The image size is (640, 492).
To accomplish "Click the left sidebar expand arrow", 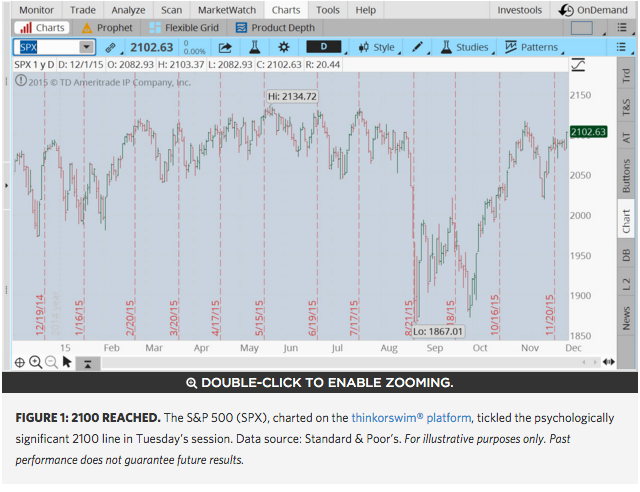I will [6, 185].
